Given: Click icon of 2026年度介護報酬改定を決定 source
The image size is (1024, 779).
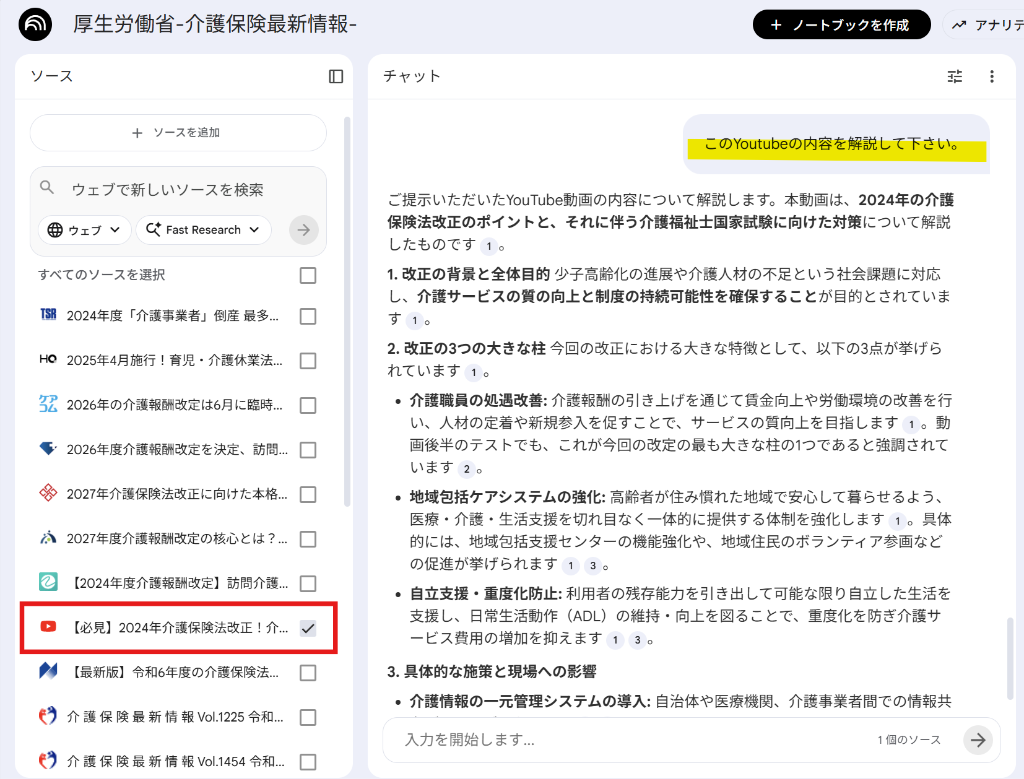Looking at the screenshot, I should (x=48, y=449).
